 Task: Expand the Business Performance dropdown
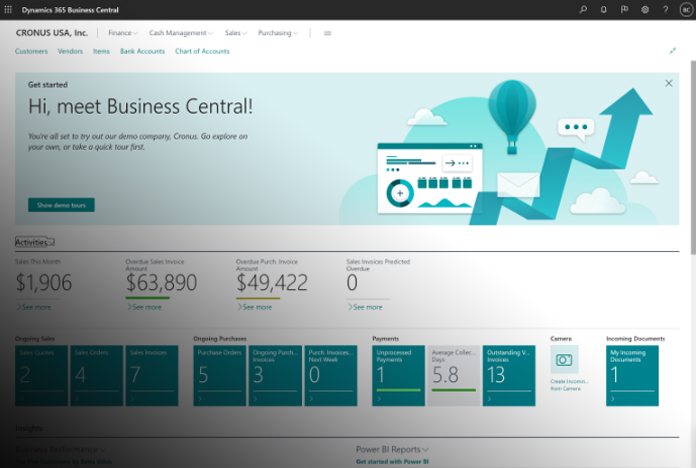[x=60, y=449]
